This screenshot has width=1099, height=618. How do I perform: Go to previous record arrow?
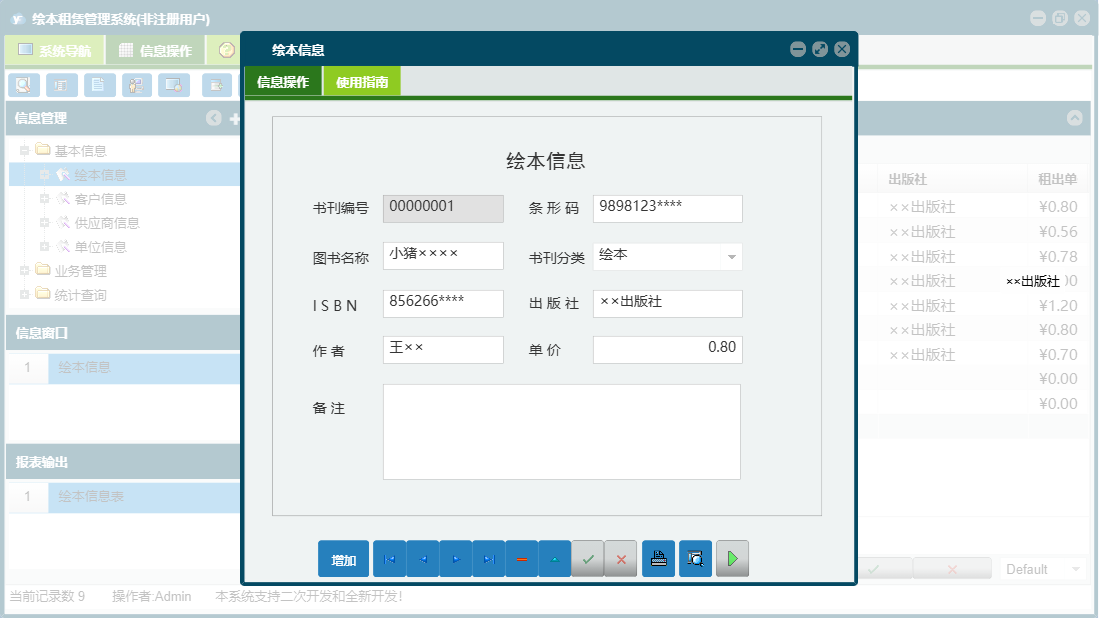pyautogui.click(x=423, y=559)
